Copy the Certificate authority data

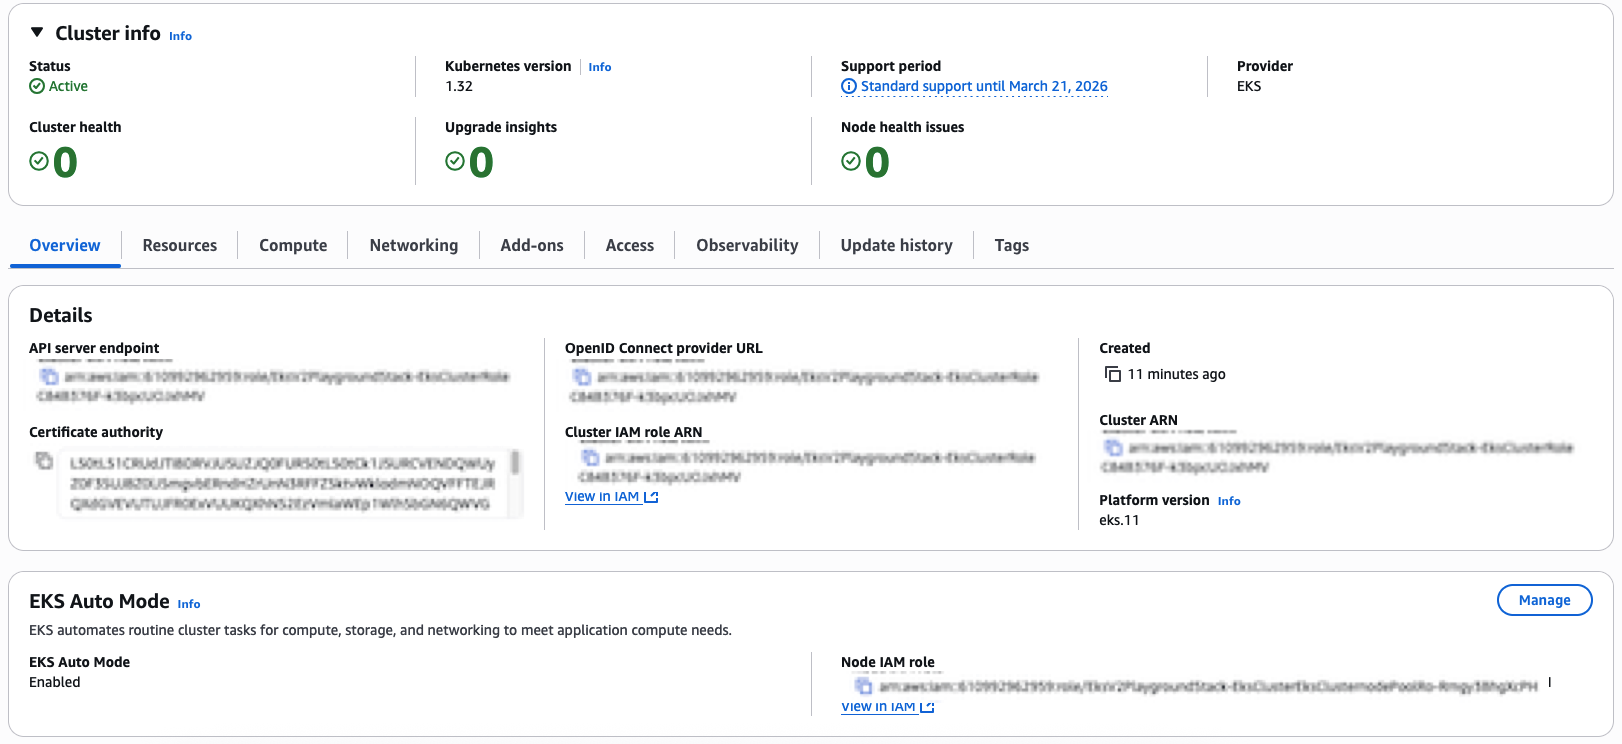tap(44, 461)
